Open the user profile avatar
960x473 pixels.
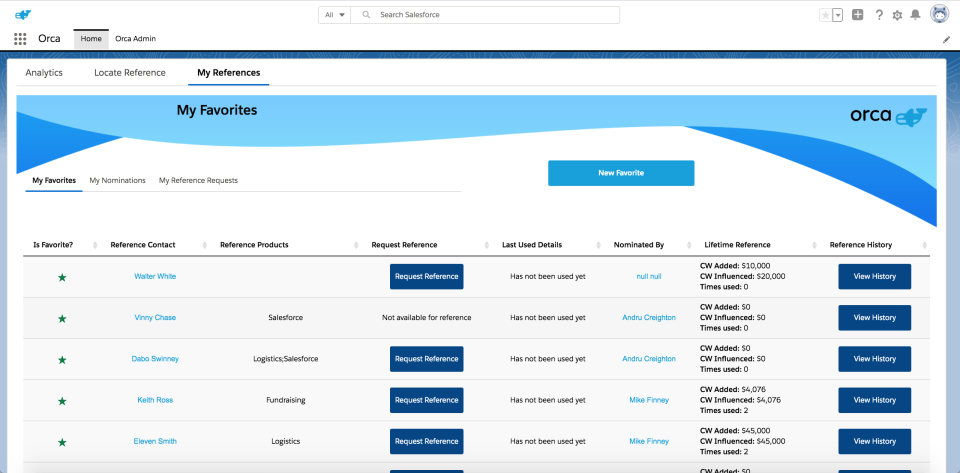pos(939,14)
